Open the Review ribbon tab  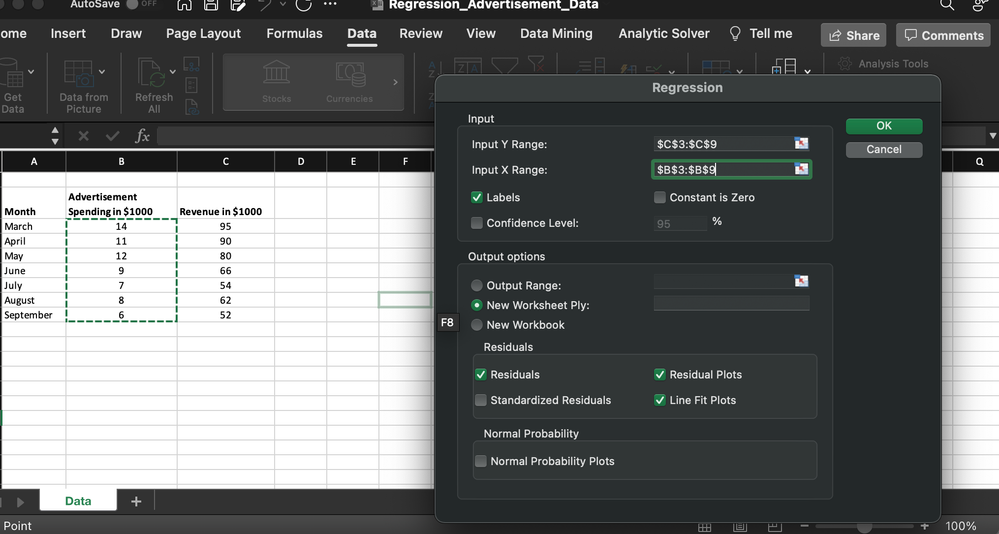click(x=420, y=34)
